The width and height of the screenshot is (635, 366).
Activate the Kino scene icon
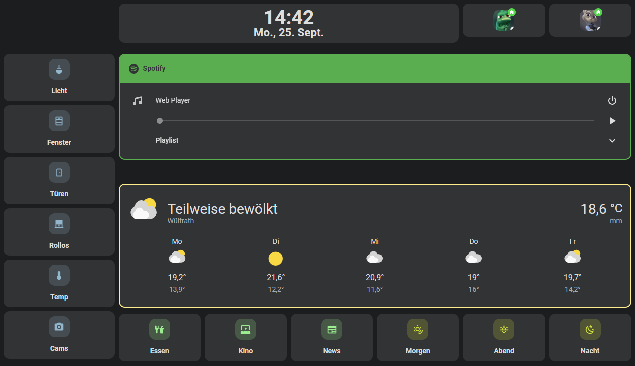click(x=245, y=329)
